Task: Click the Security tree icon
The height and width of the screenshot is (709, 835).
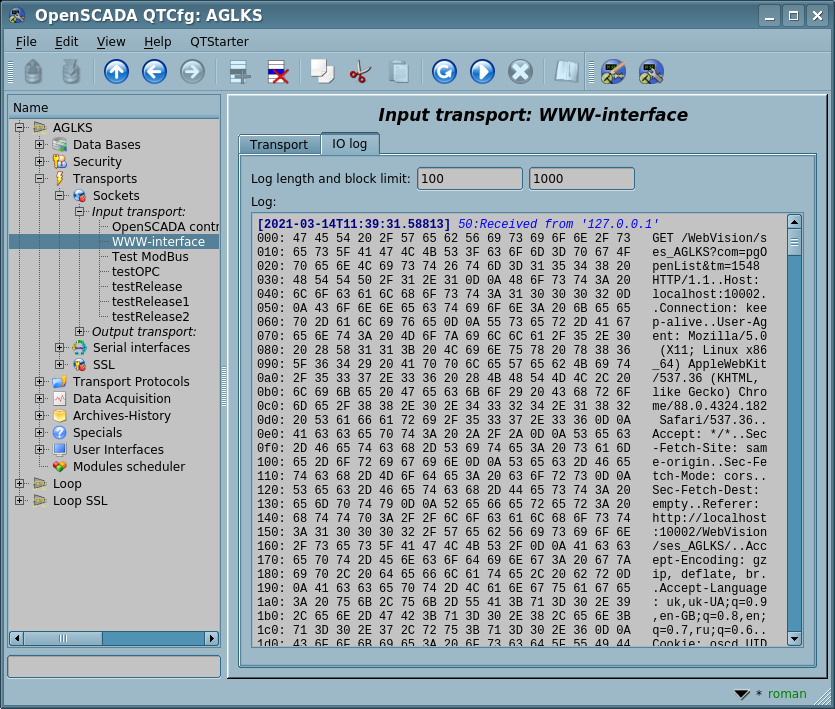Action: pyautogui.click(x=60, y=161)
